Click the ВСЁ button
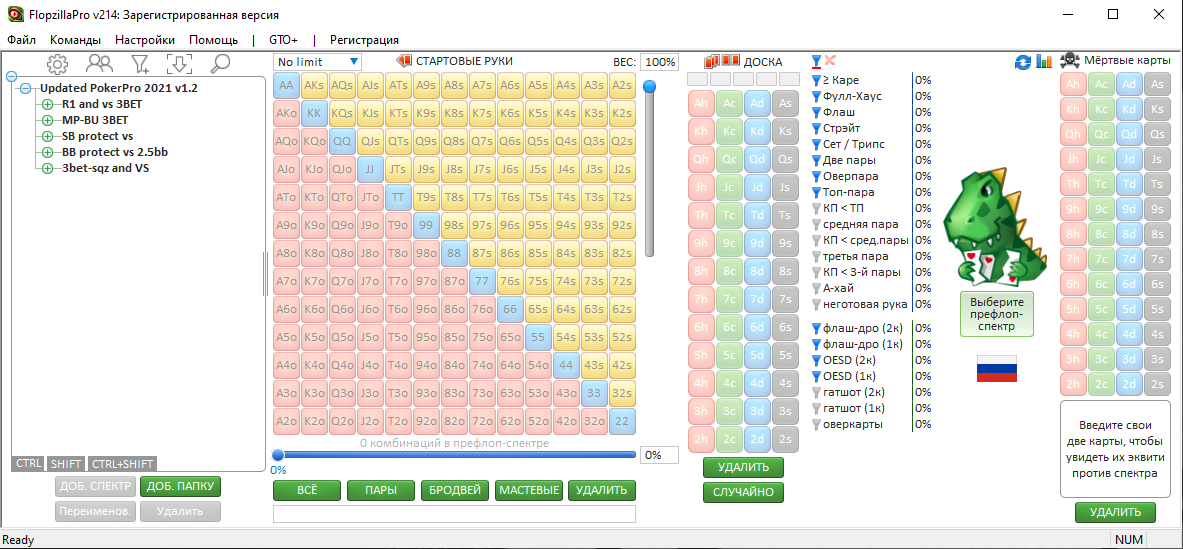This screenshot has width=1183, height=549. click(x=307, y=490)
